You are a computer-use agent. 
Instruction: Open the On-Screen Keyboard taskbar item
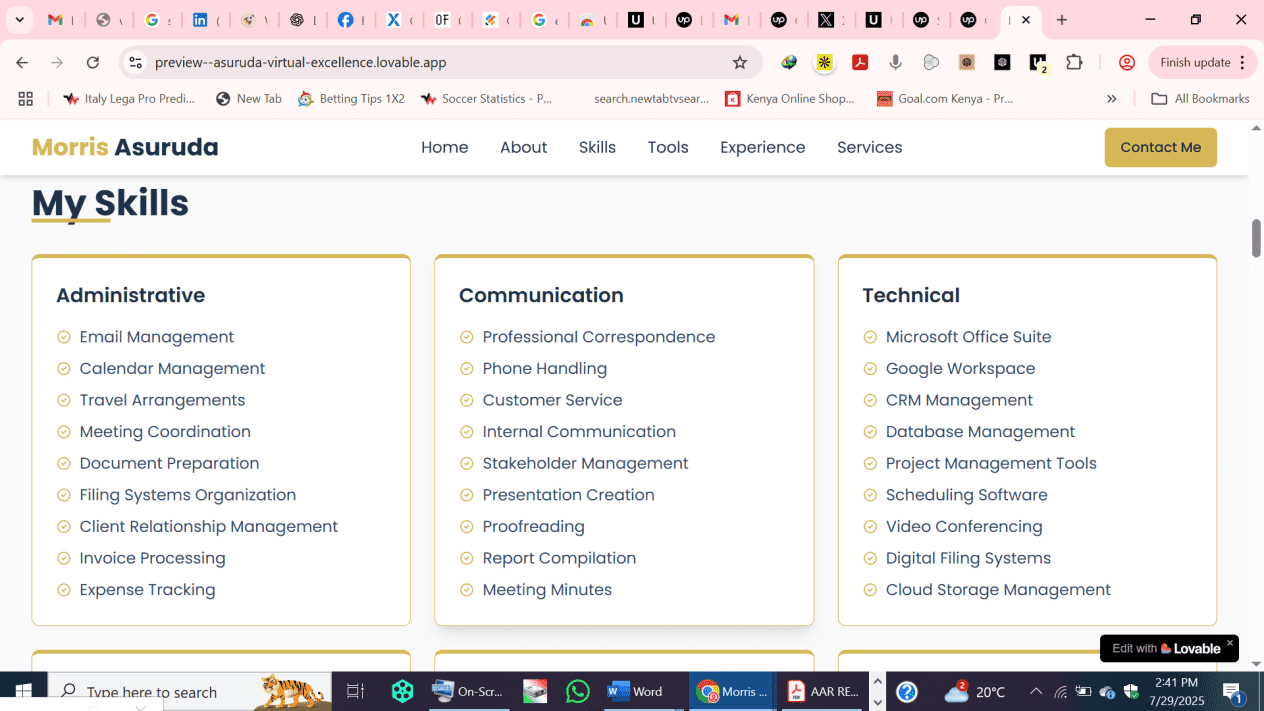pos(470,691)
